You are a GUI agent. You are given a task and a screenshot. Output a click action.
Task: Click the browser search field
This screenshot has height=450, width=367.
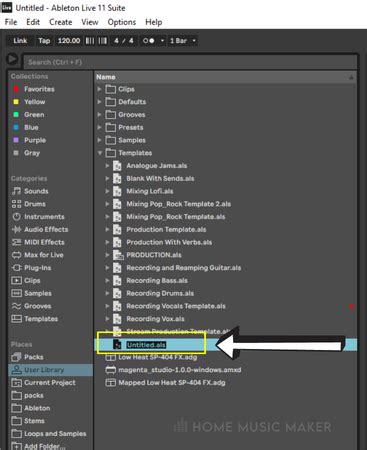(190, 62)
